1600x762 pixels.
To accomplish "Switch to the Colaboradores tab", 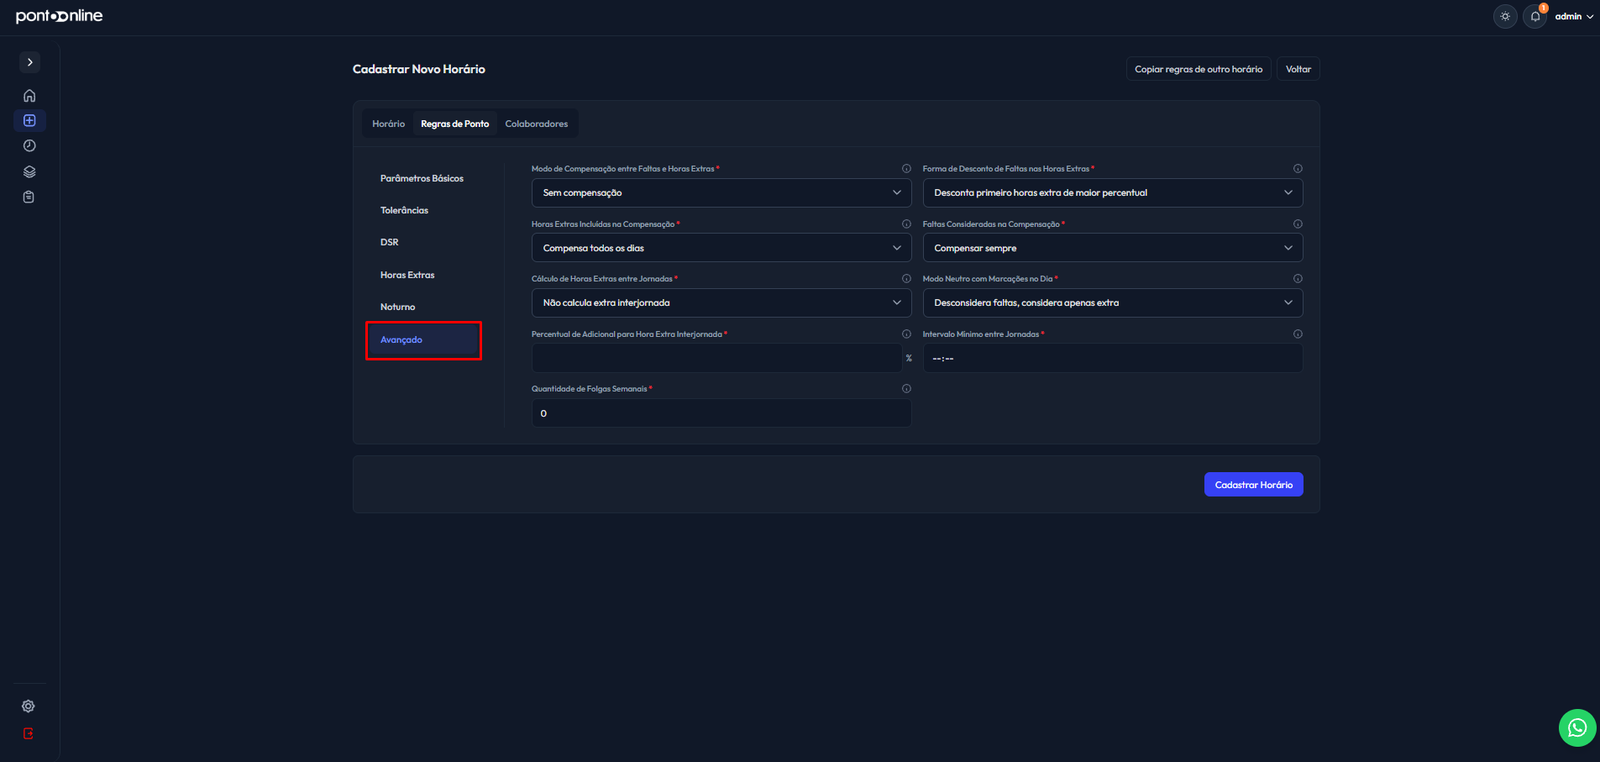I will coord(536,124).
